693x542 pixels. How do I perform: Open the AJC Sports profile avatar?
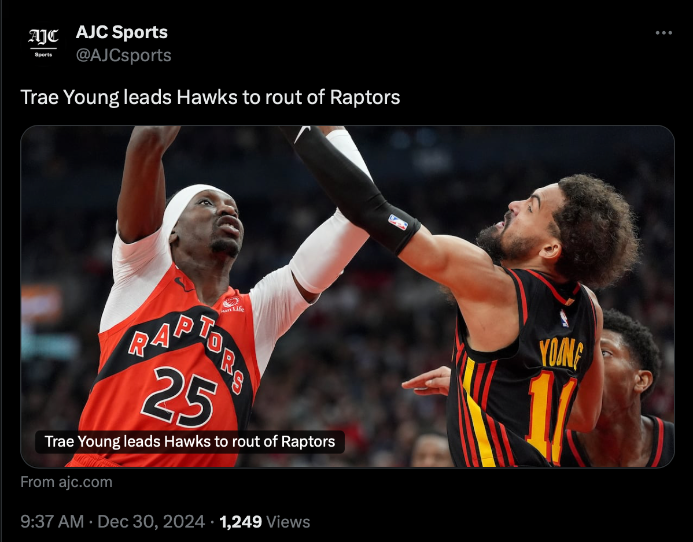(43, 43)
